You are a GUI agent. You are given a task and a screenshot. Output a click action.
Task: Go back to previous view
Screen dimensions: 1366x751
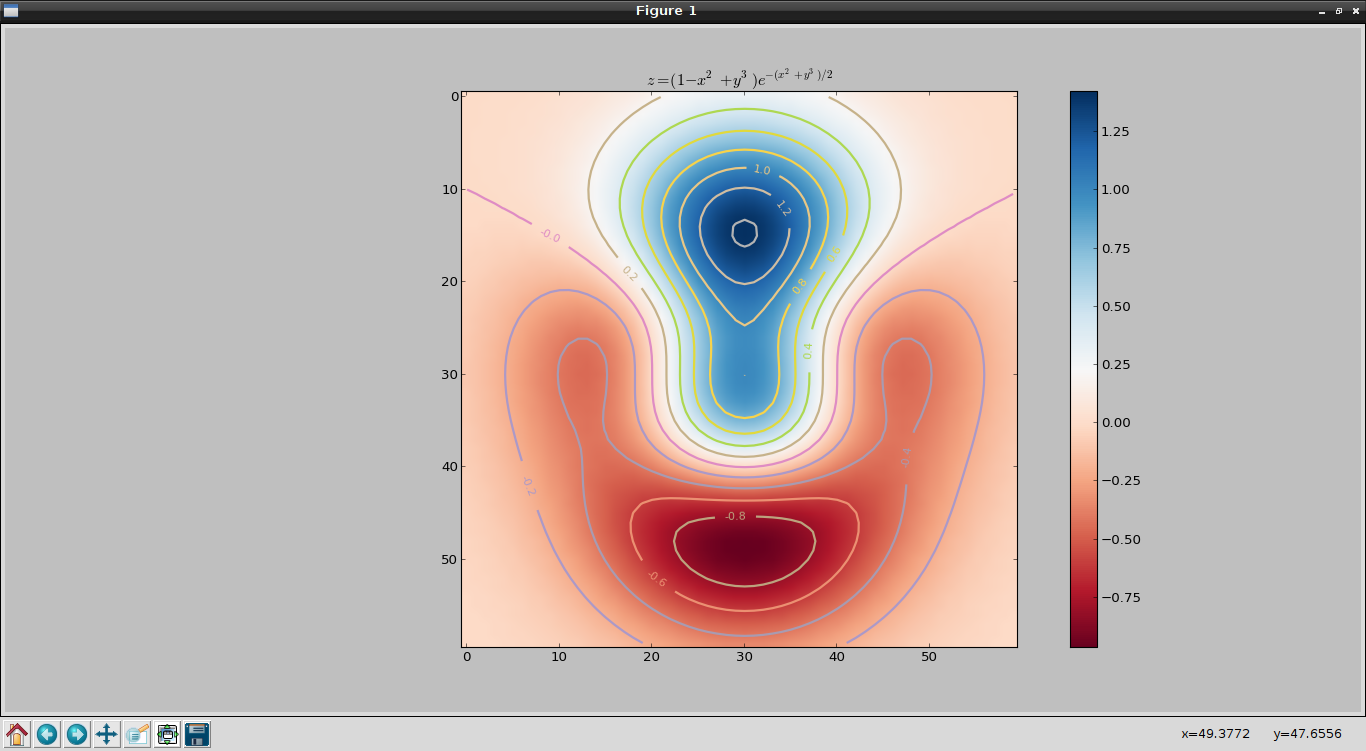47,734
